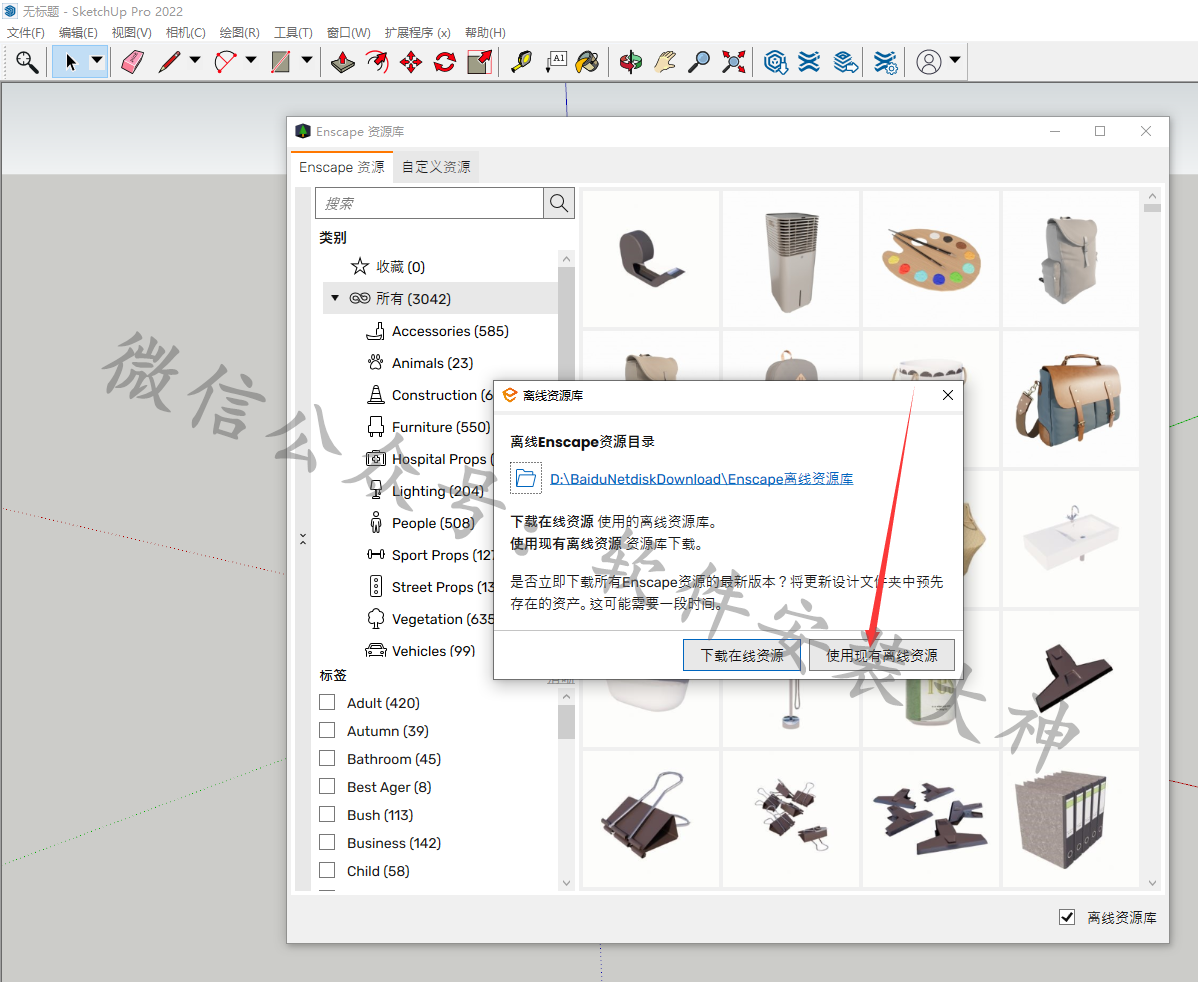The width and height of the screenshot is (1198, 982).
Task: Select the paint palette asset thumbnail
Action: point(931,259)
